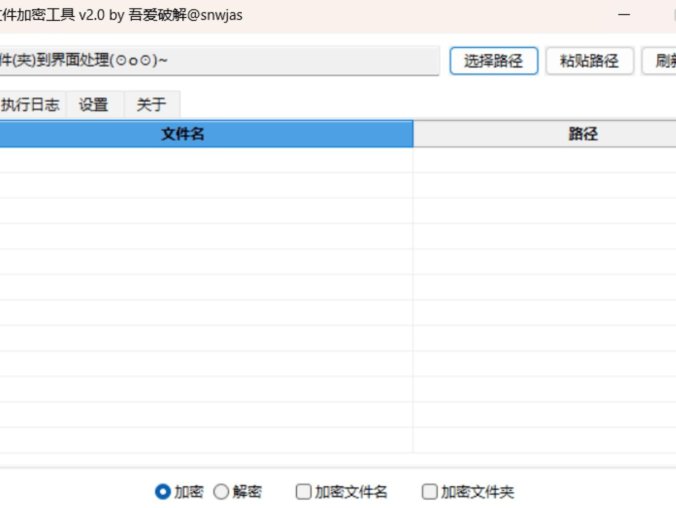Click the 选择路径 button
Viewport: 676px width, 508px height.
coord(494,61)
